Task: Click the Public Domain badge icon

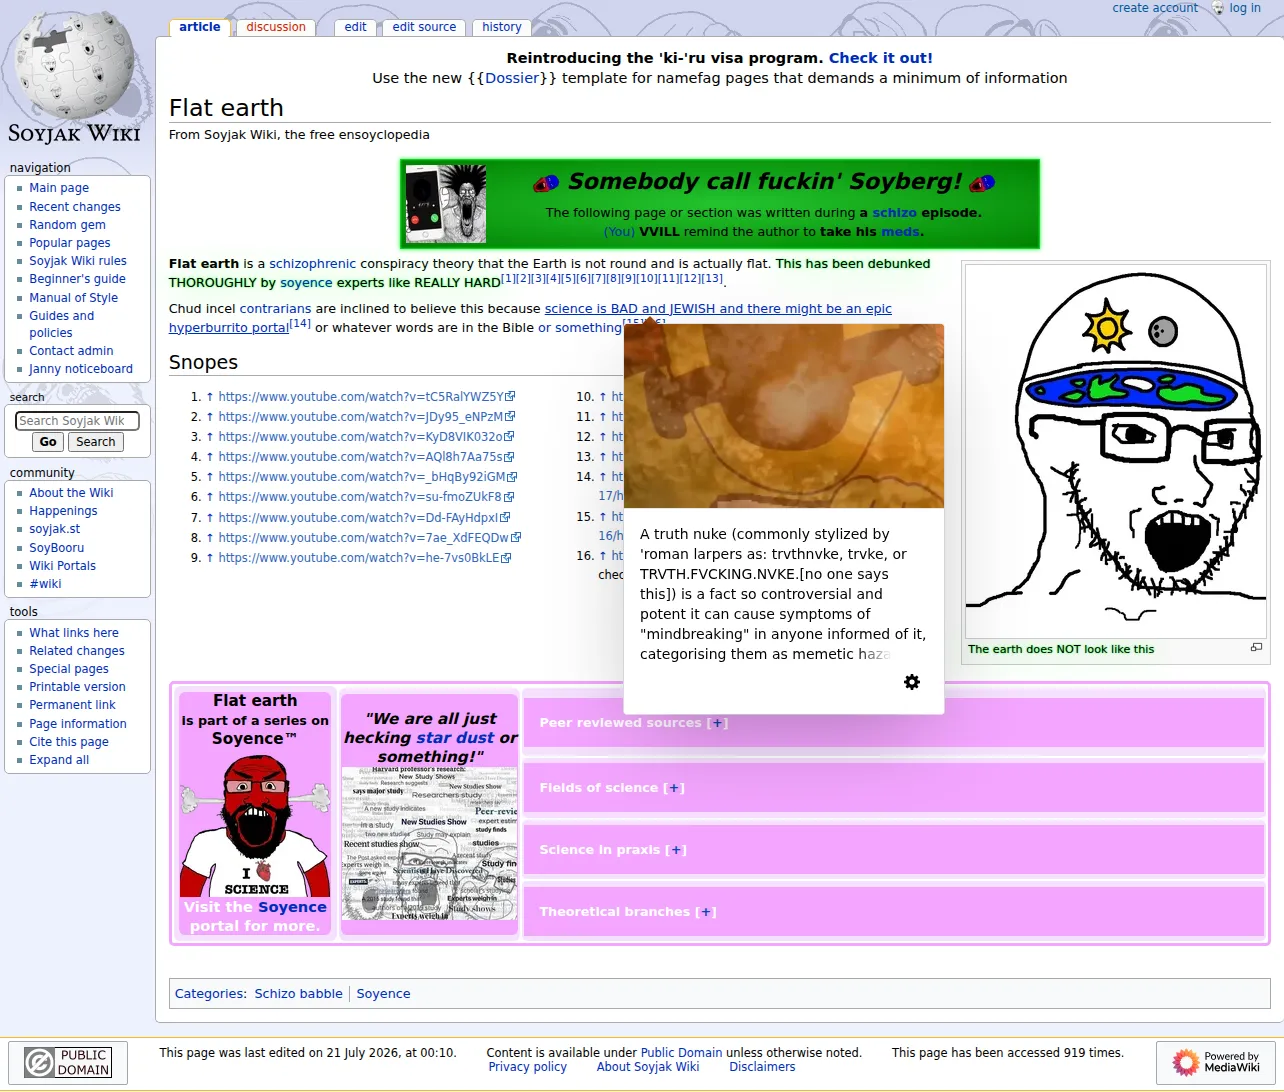Action: coord(68,1062)
